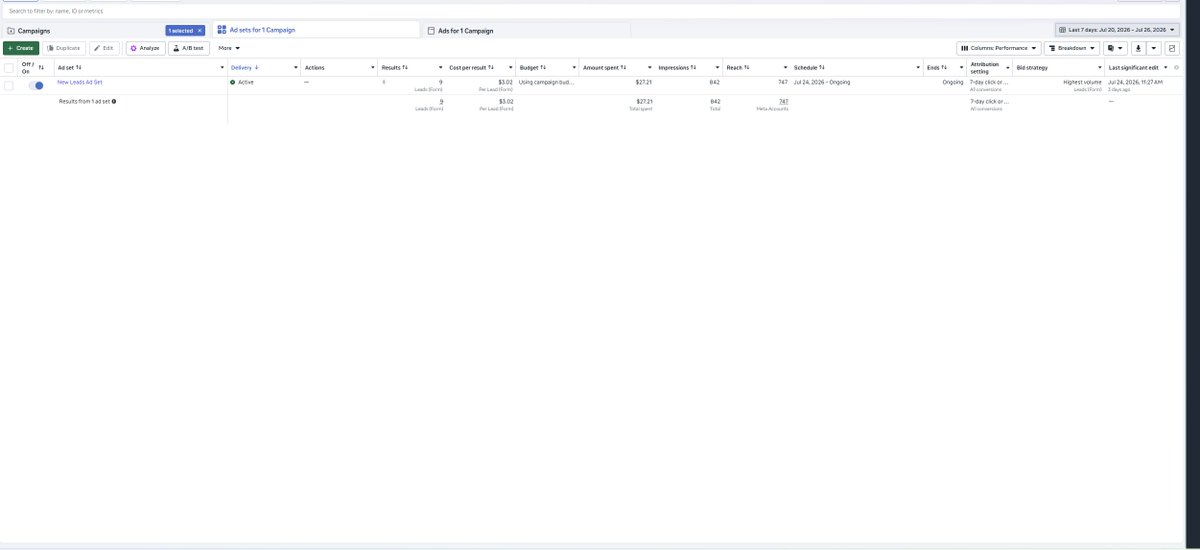Image resolution: width=1200 pixels, height=550 pixels.
Task: Open the Bid strategy column options arrow
Action: point(1100,67)
